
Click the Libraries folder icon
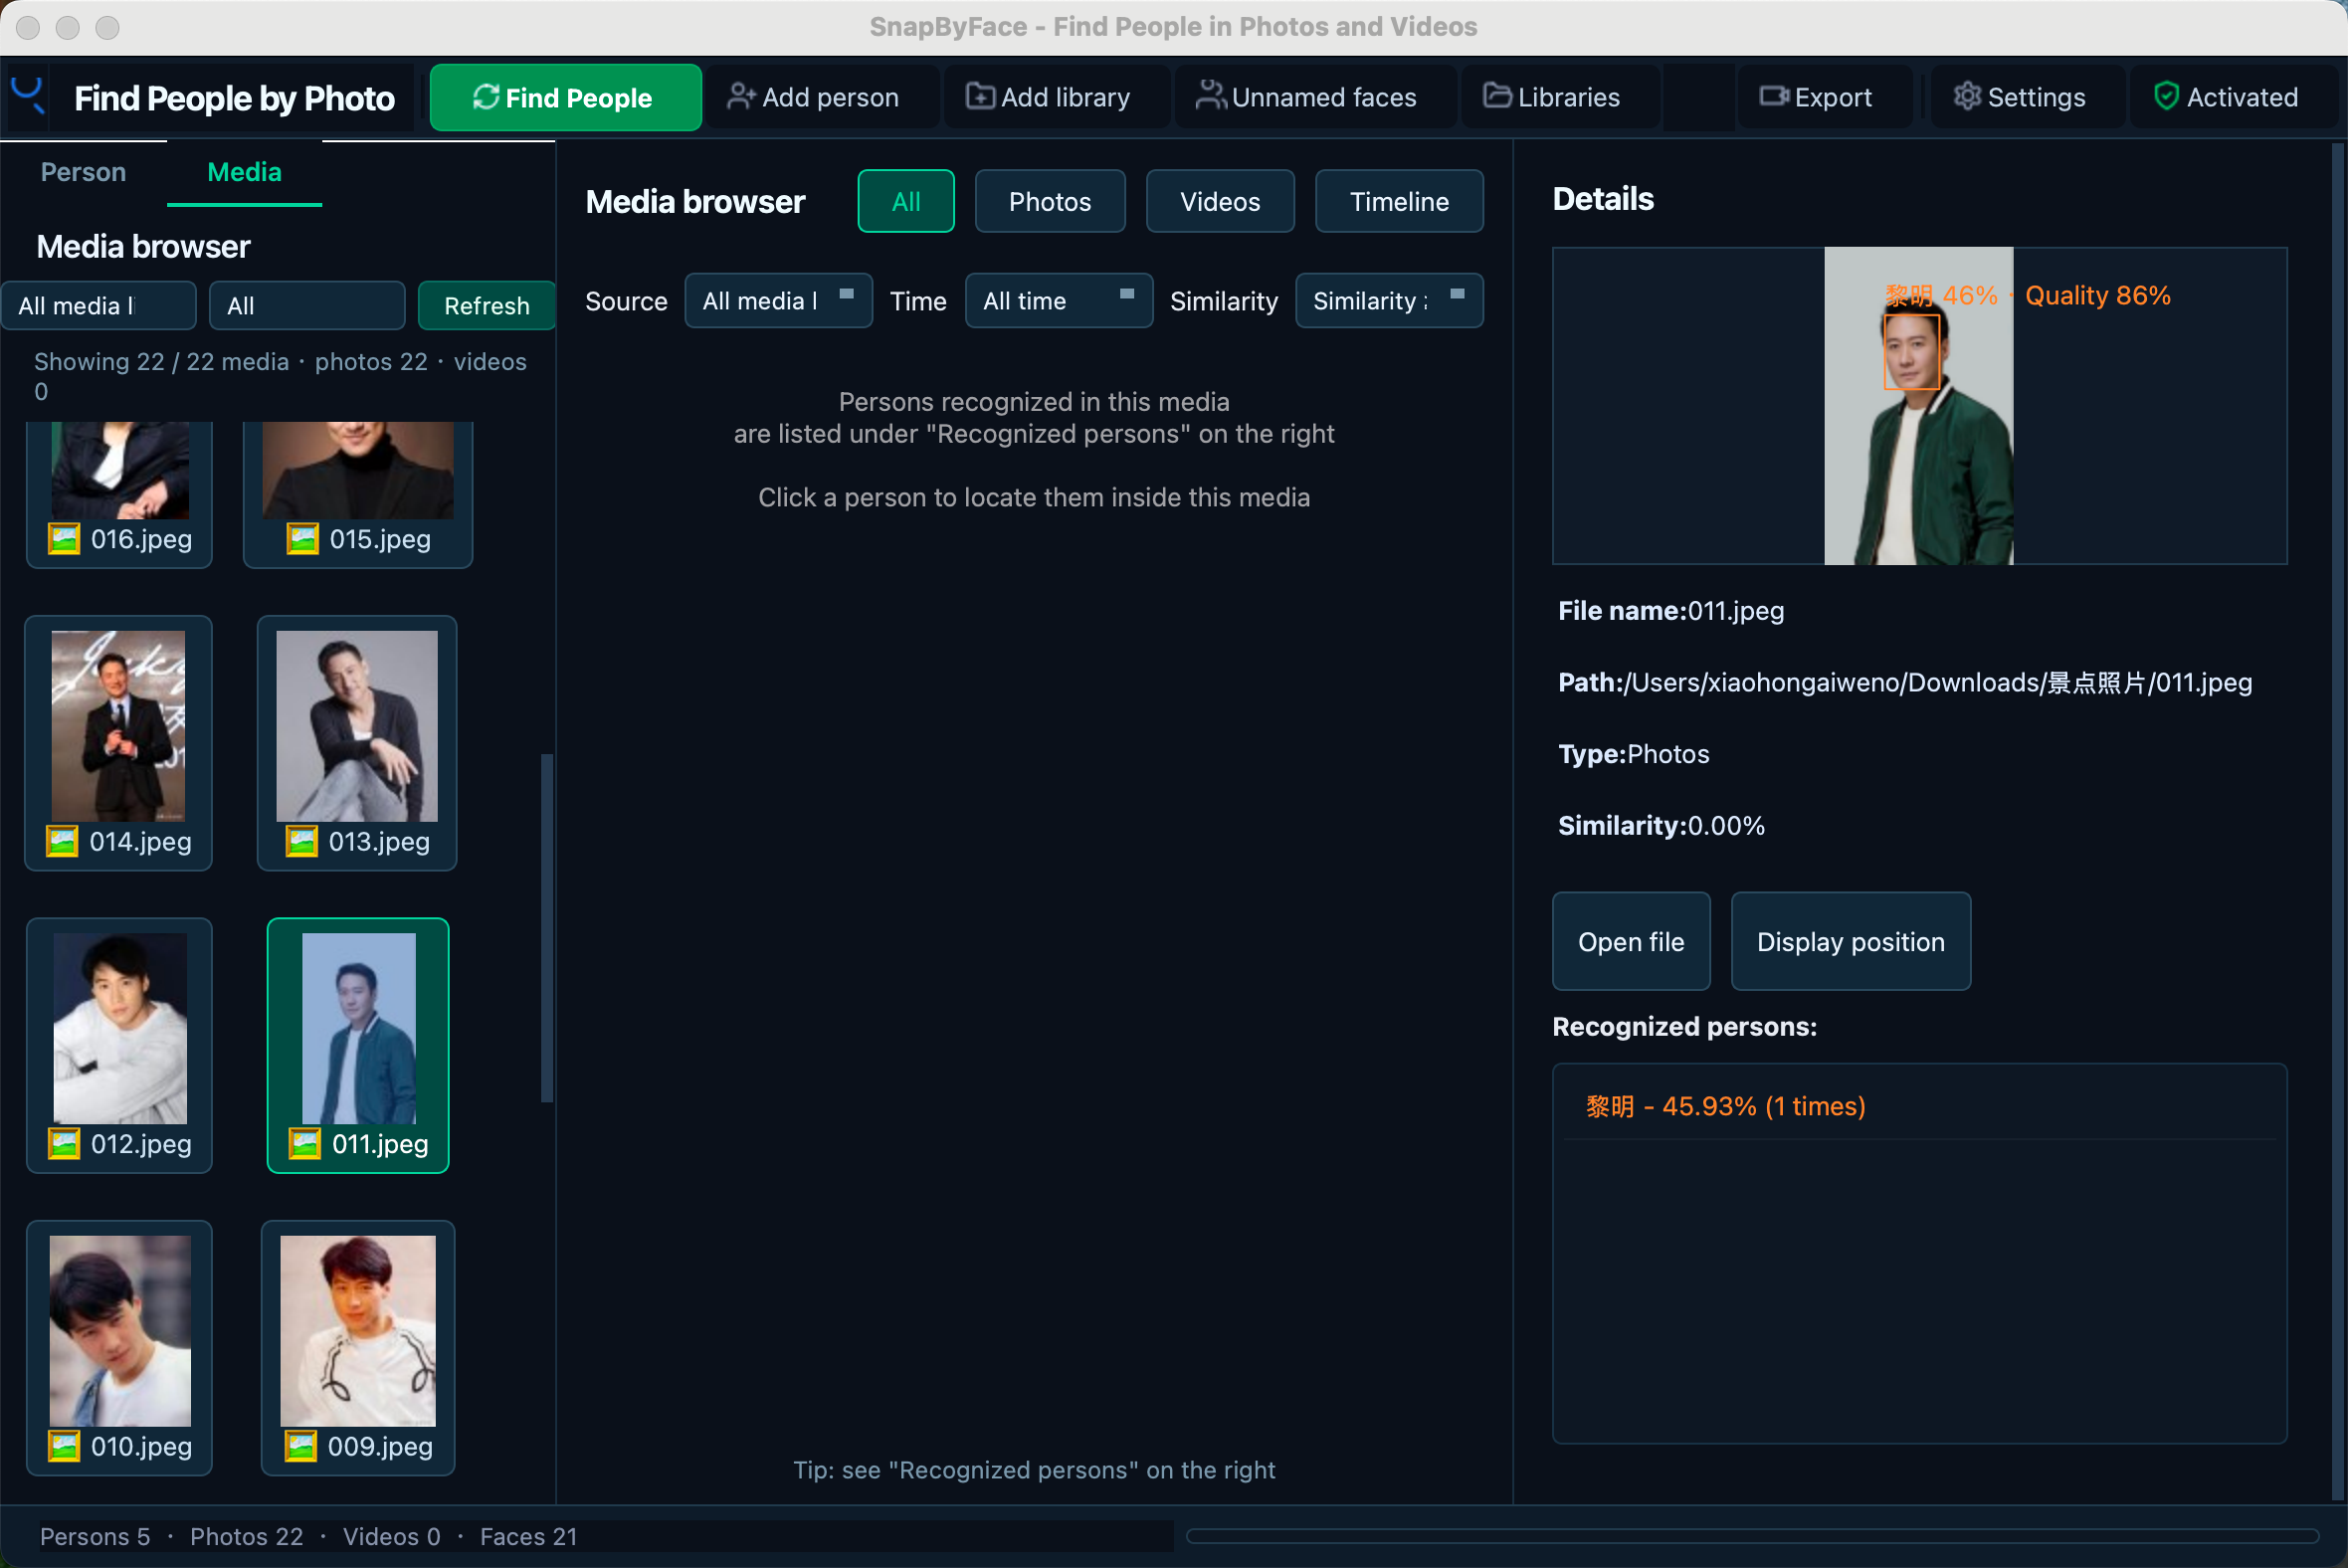[1497, 96]
